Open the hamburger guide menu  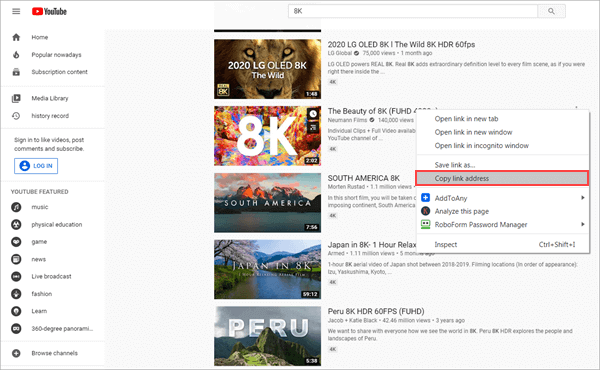[x=16, y=11]
